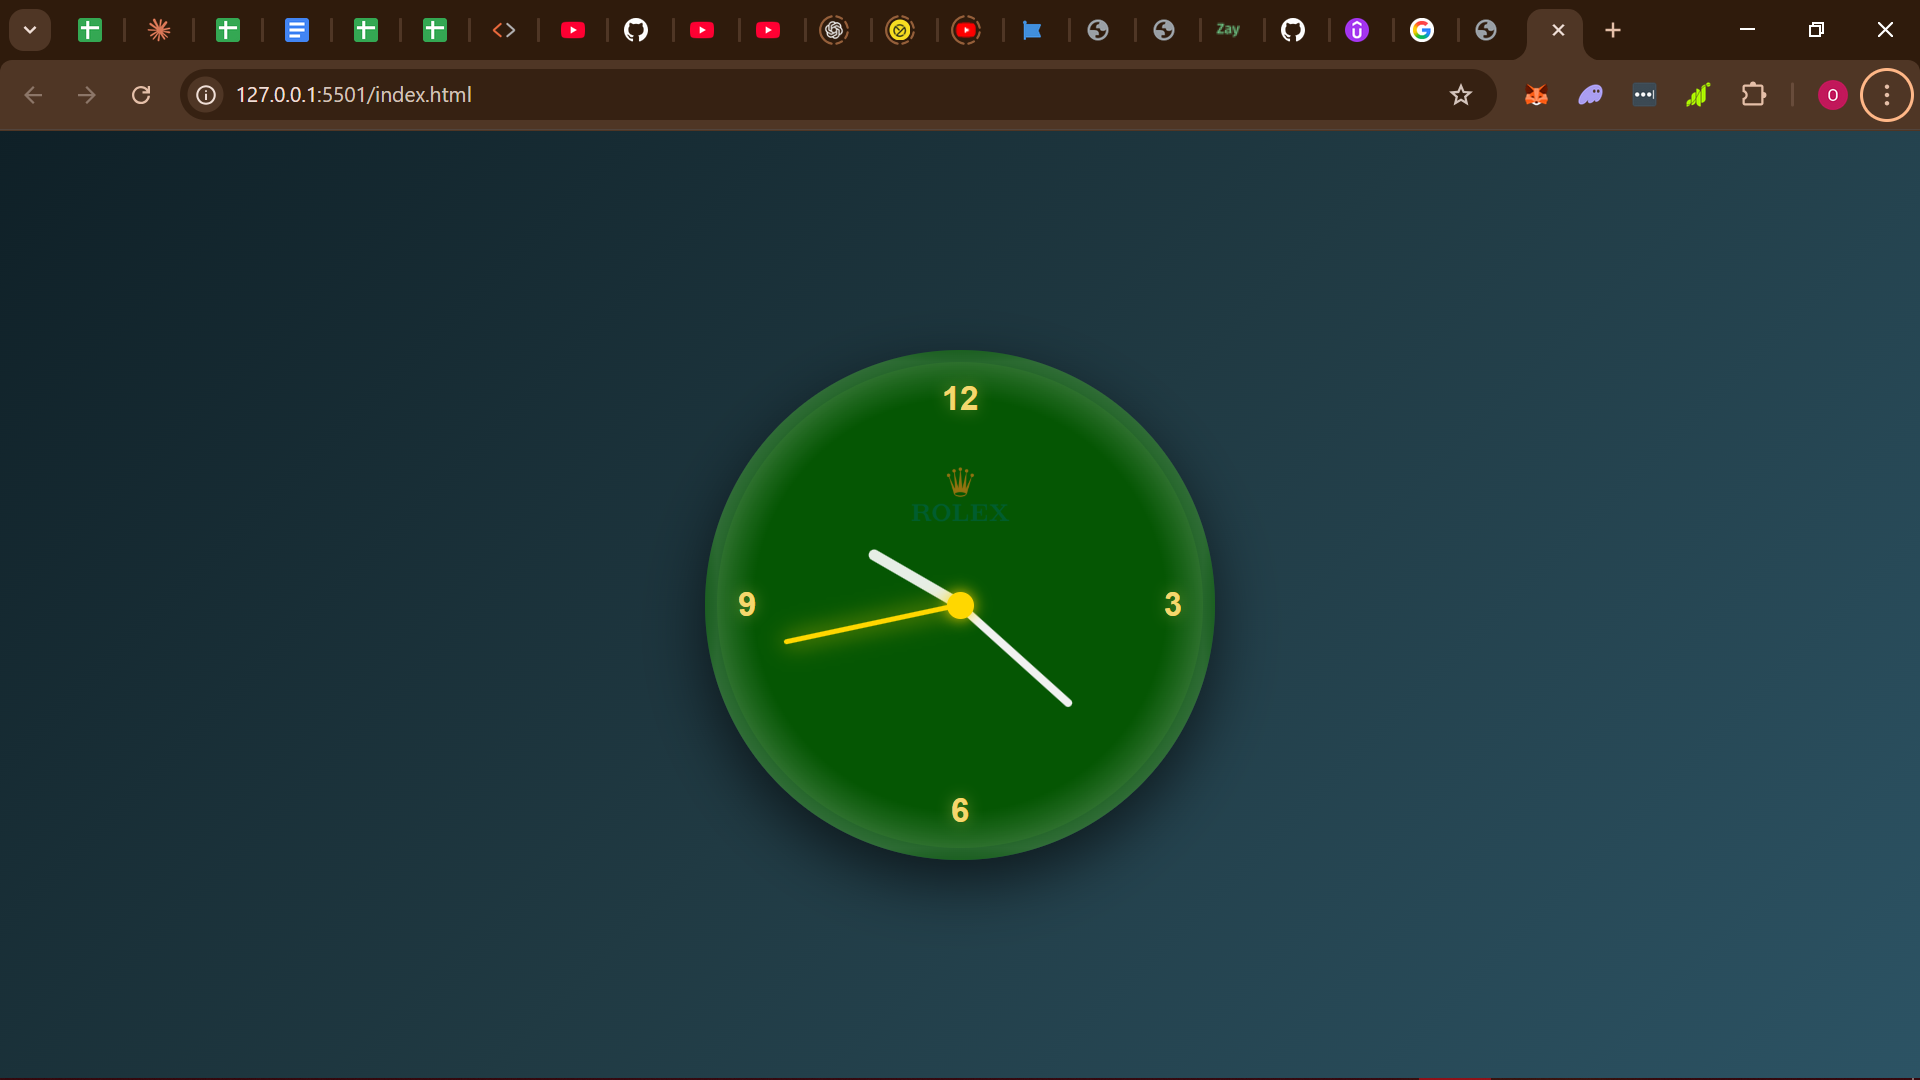Switch to the Google Sheets tab left of Claude
1920x1080 pixels.
[x=90, y=30]
